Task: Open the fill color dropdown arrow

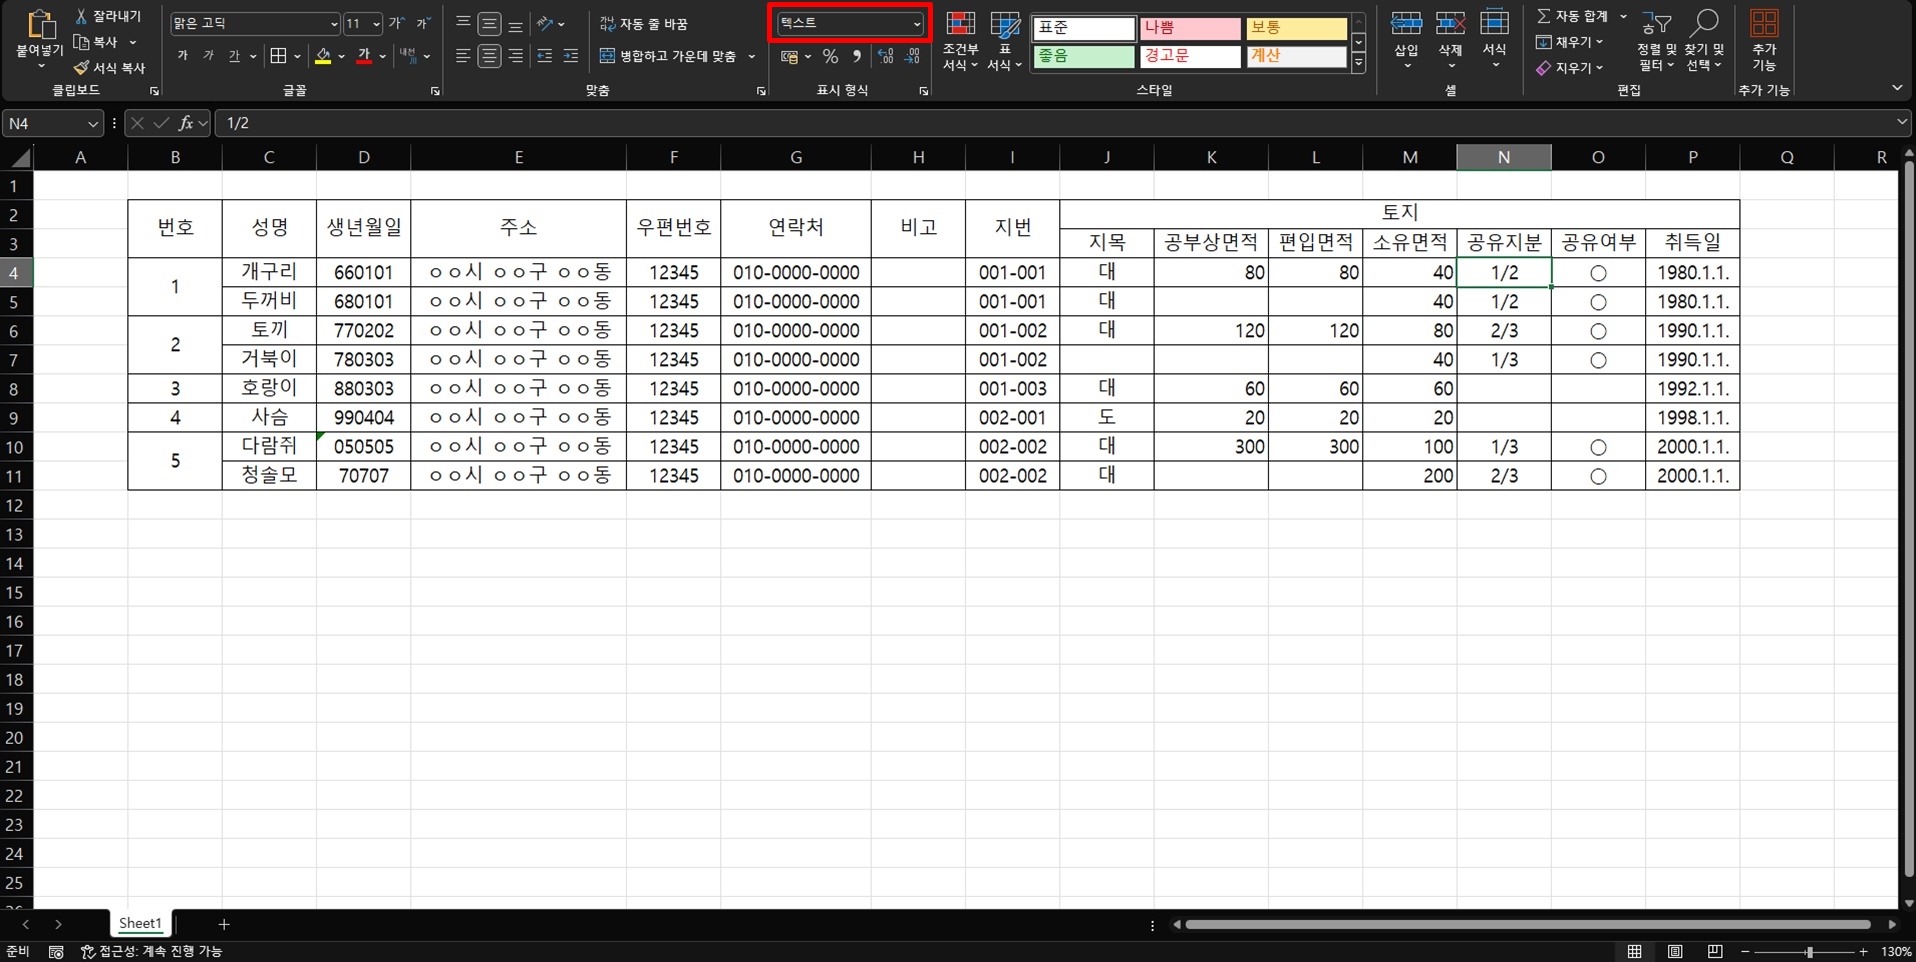Action: 341,56
